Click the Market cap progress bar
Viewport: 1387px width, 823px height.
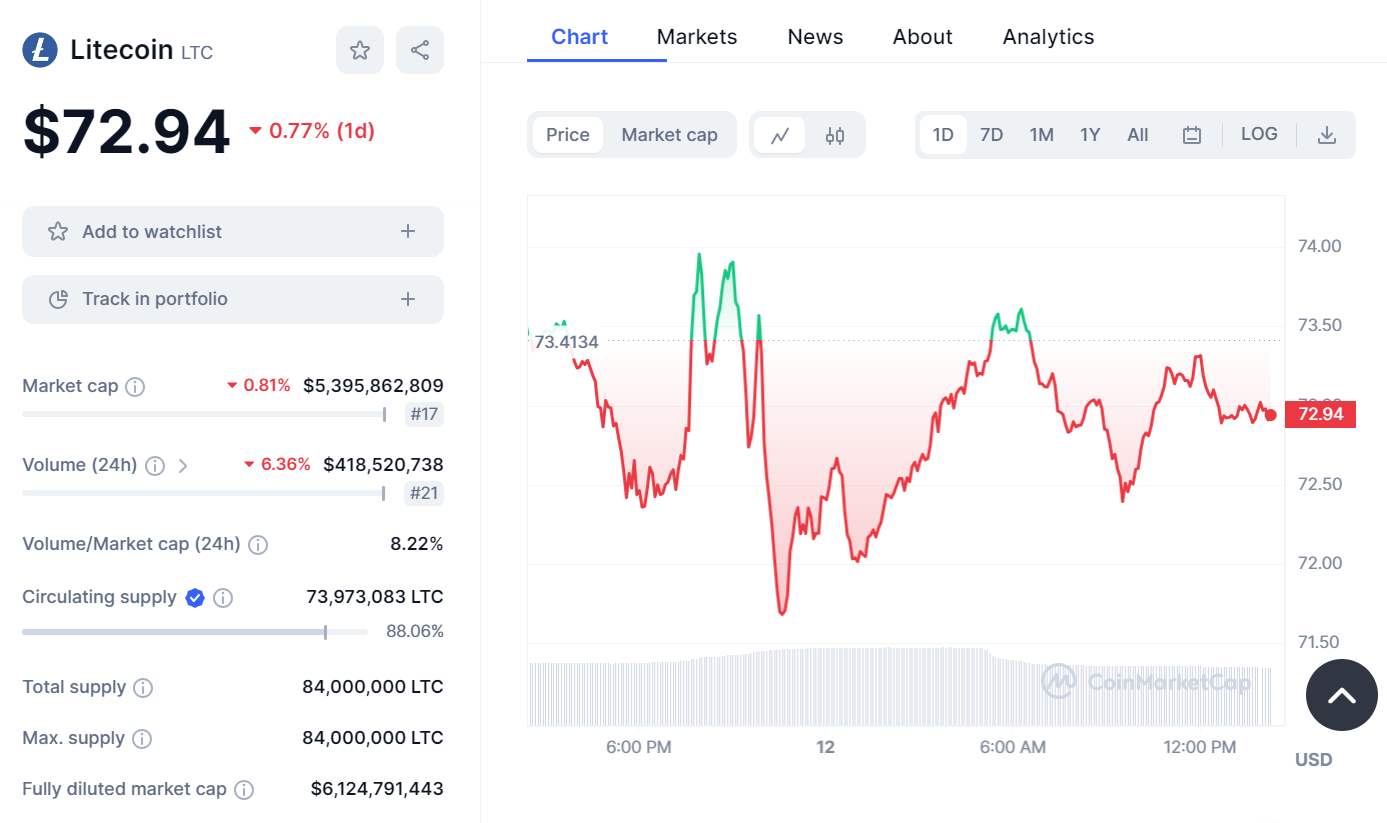204,414
